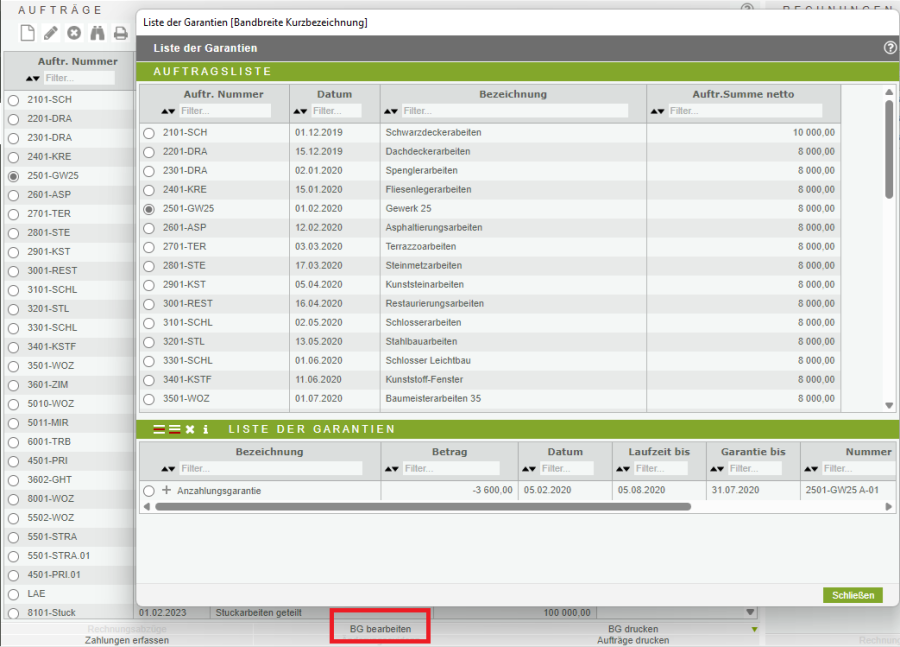Click the binoculars search icon
Viewport: 900px width, 647px height.
pos(97,33)
